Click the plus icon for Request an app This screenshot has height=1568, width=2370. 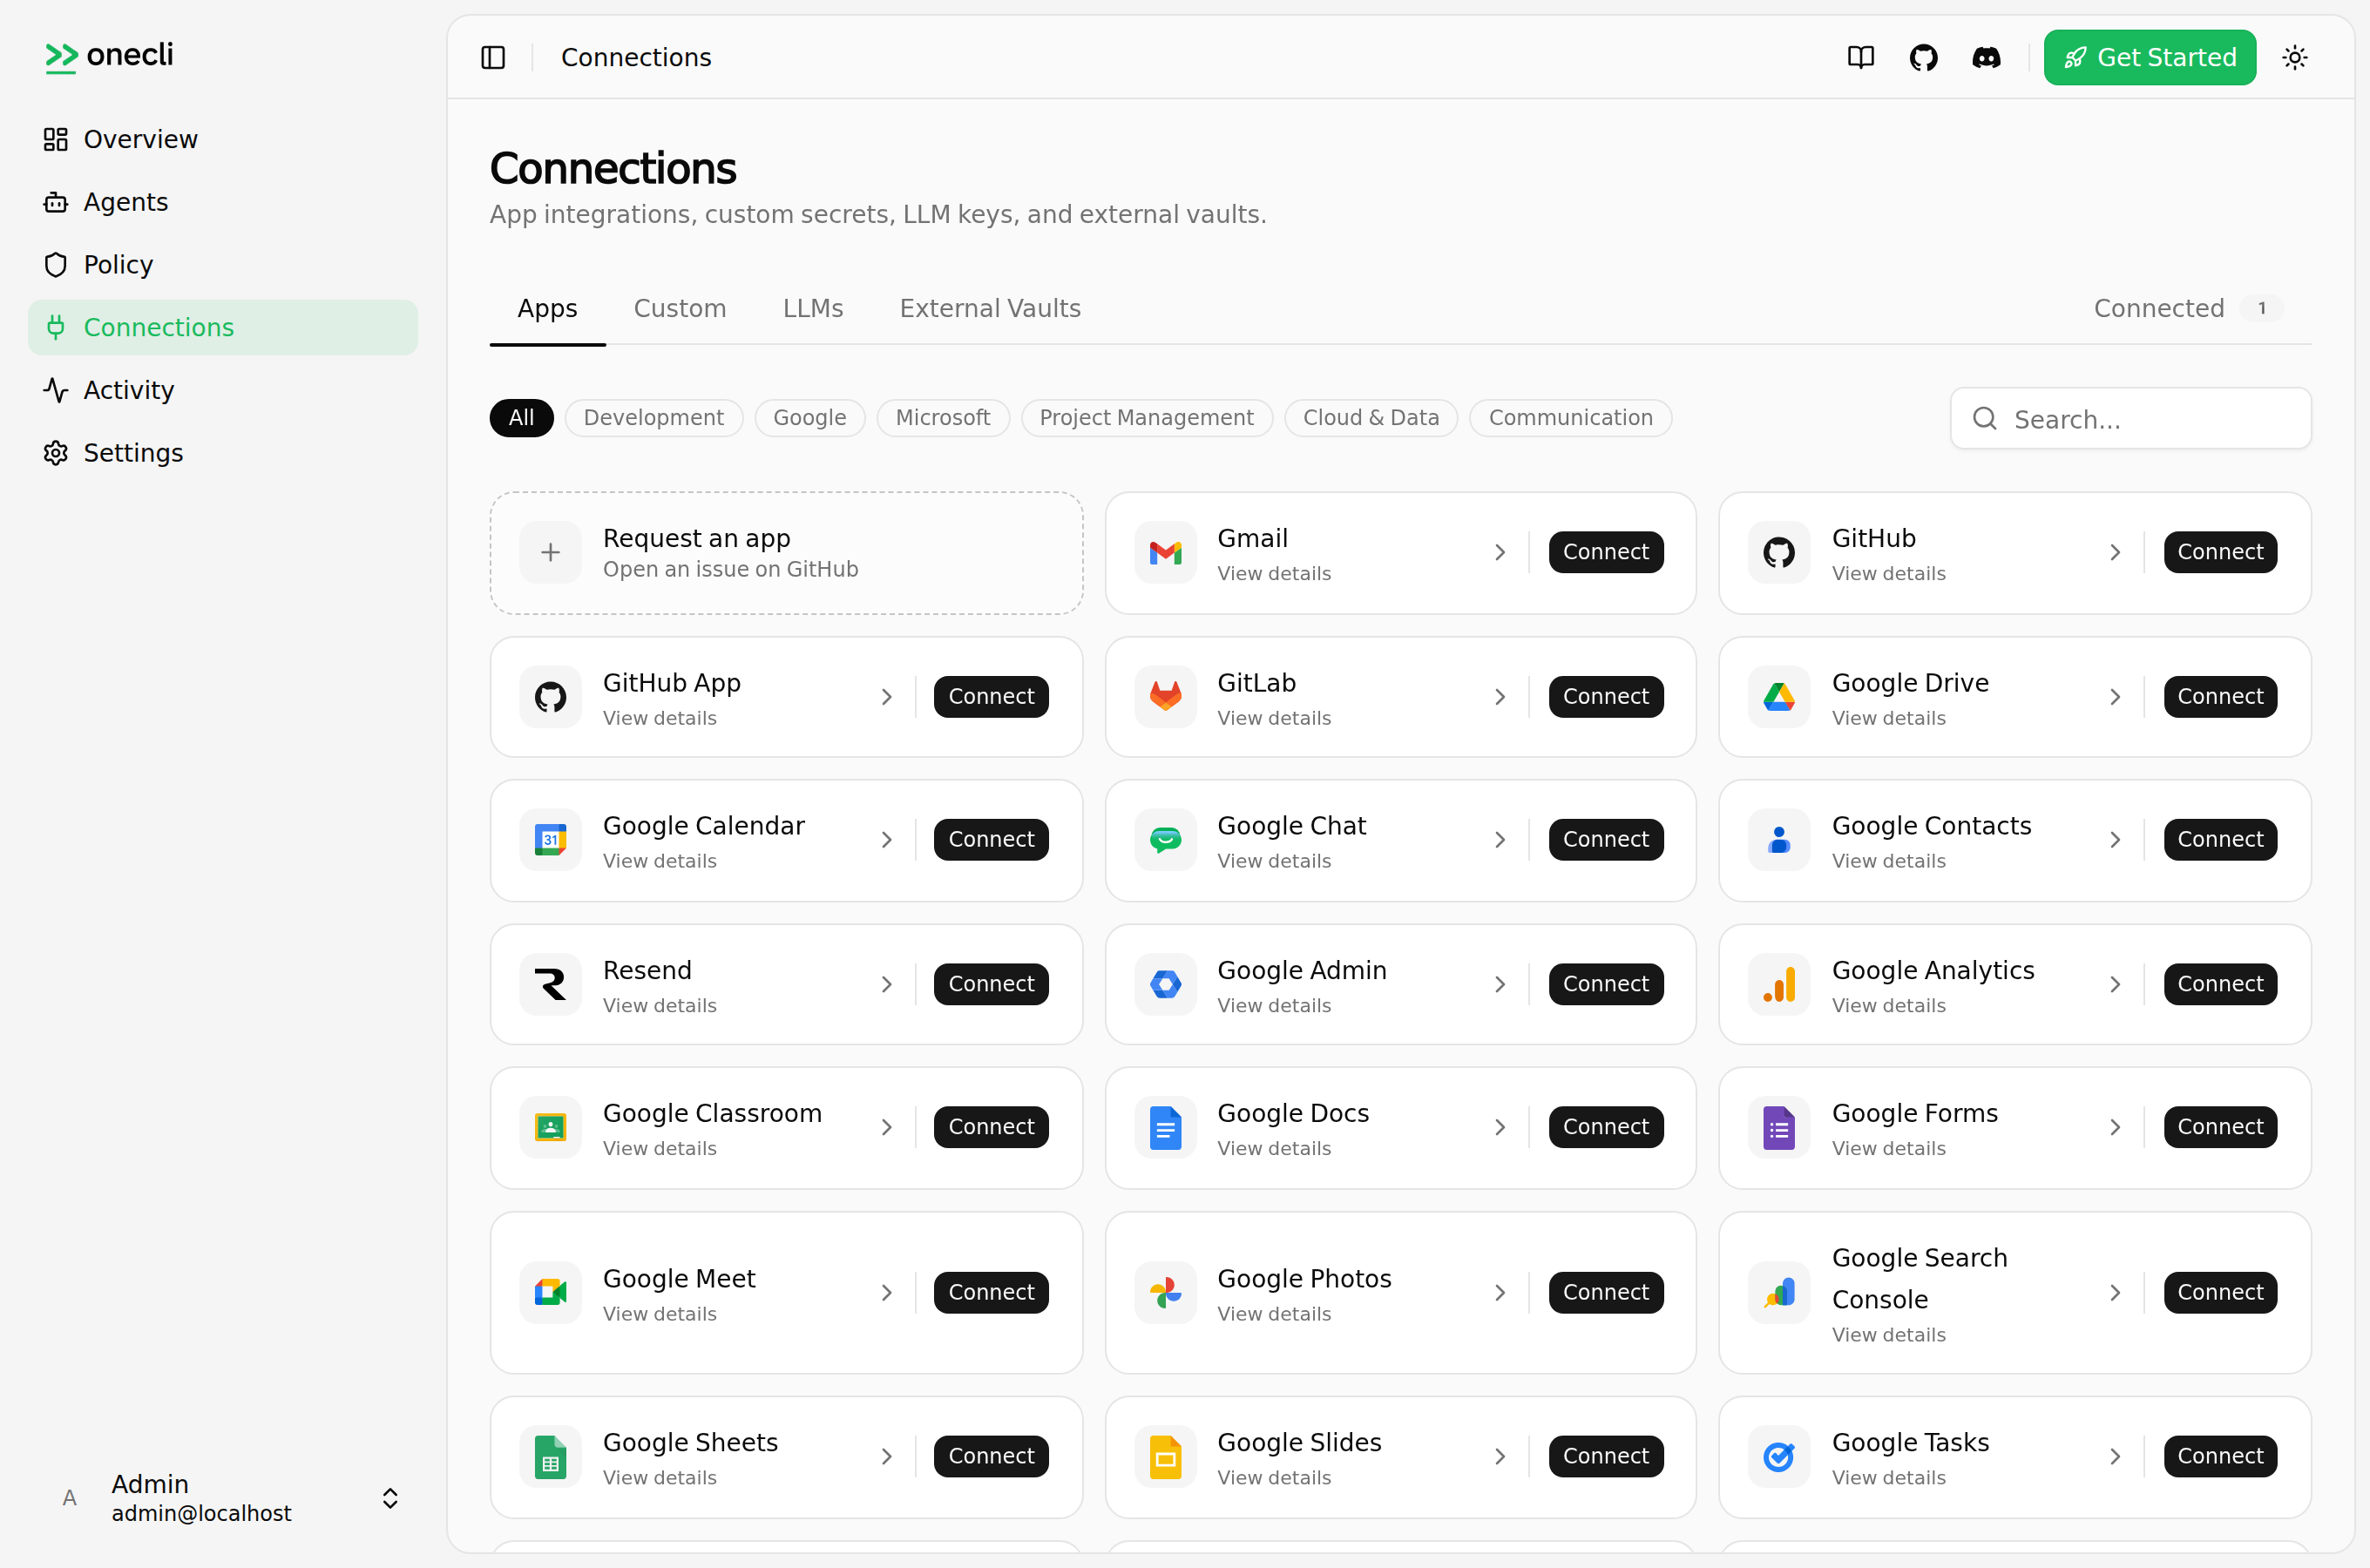[x=550, y=552]
